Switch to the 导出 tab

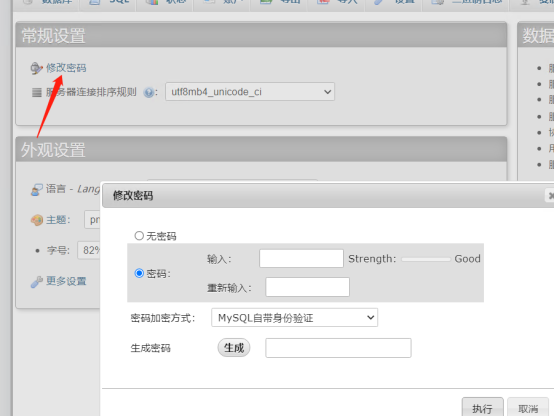pos(279,2)
